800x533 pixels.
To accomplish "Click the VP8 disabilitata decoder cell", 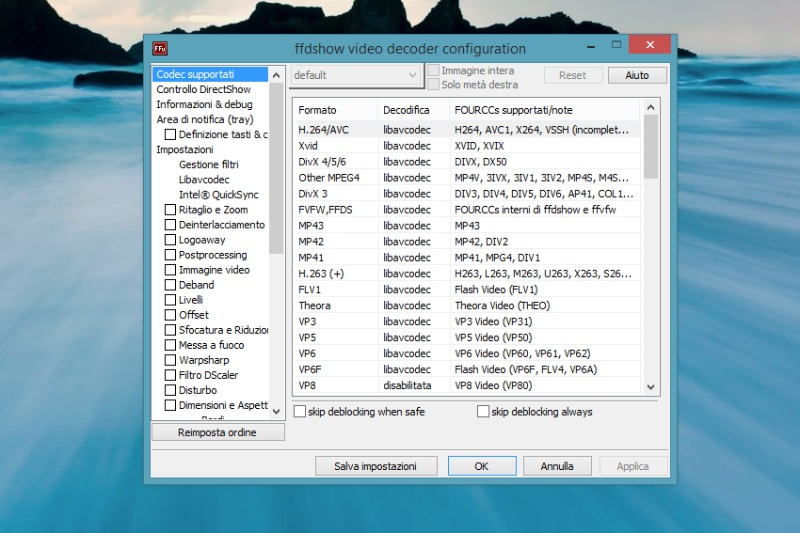I will tap(407, 385).
